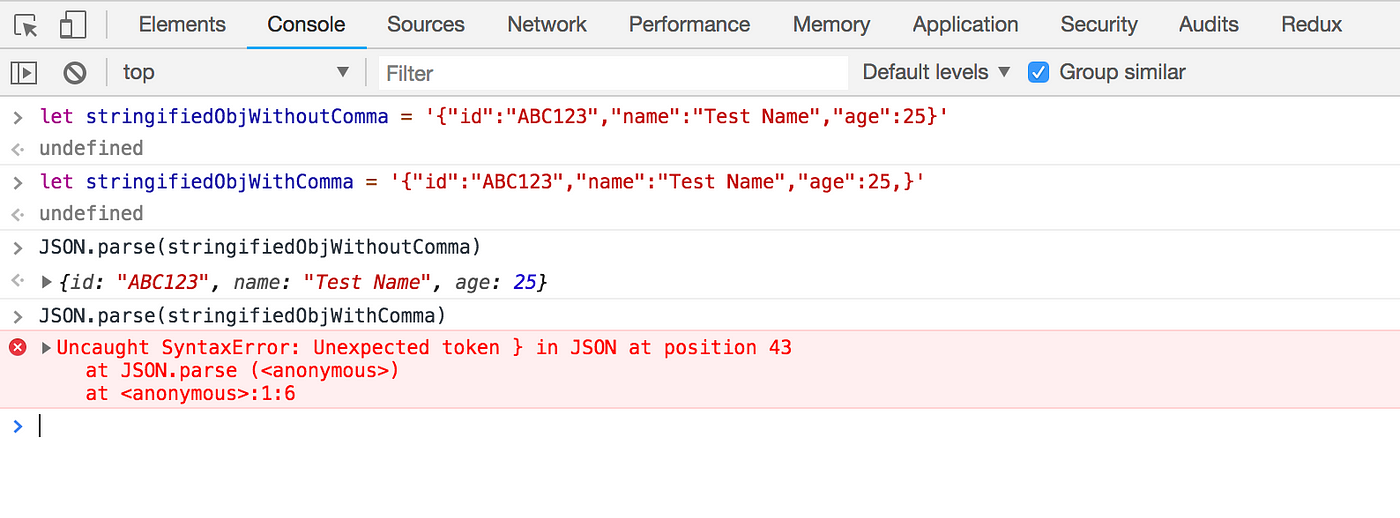Open the Default levels dropdown
The image size is (1400, 518).
click(936, 72)
